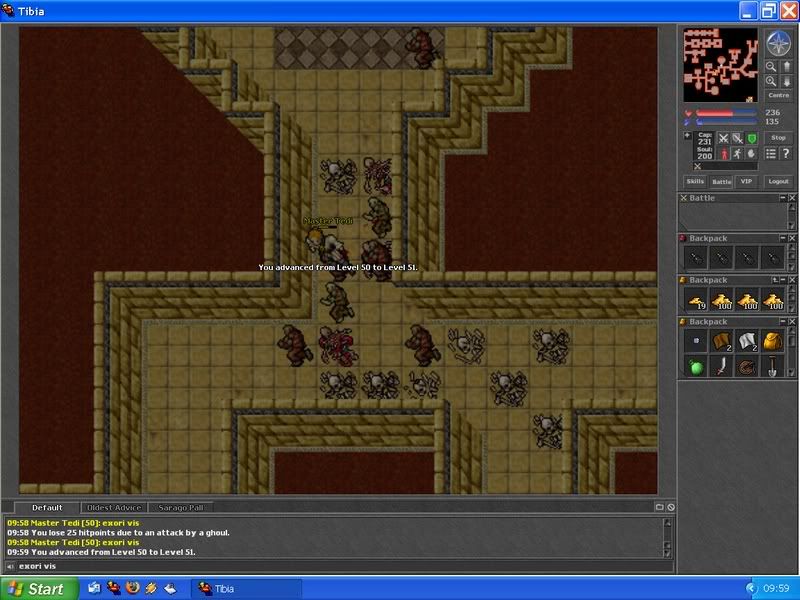The height and width of the screenshot is (600, 800).
Task: Toggle the Battle window button
Action: pyautogui.click(x=721, y=182)
